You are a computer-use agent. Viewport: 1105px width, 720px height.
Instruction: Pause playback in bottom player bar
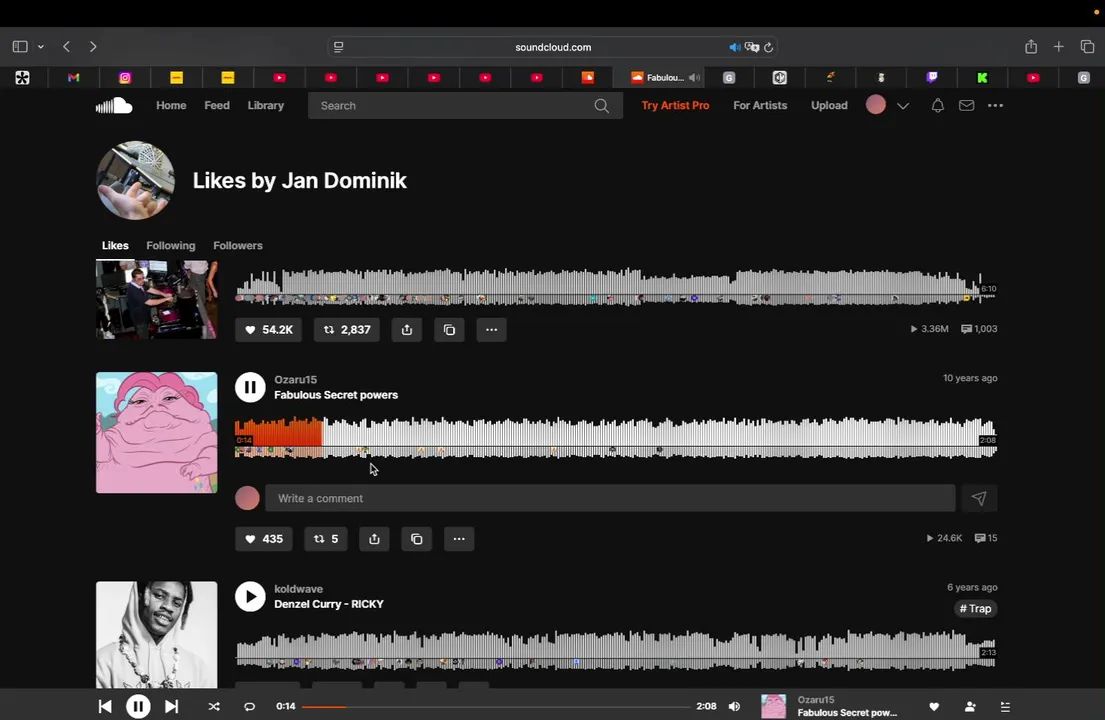(x=138, y=706)
